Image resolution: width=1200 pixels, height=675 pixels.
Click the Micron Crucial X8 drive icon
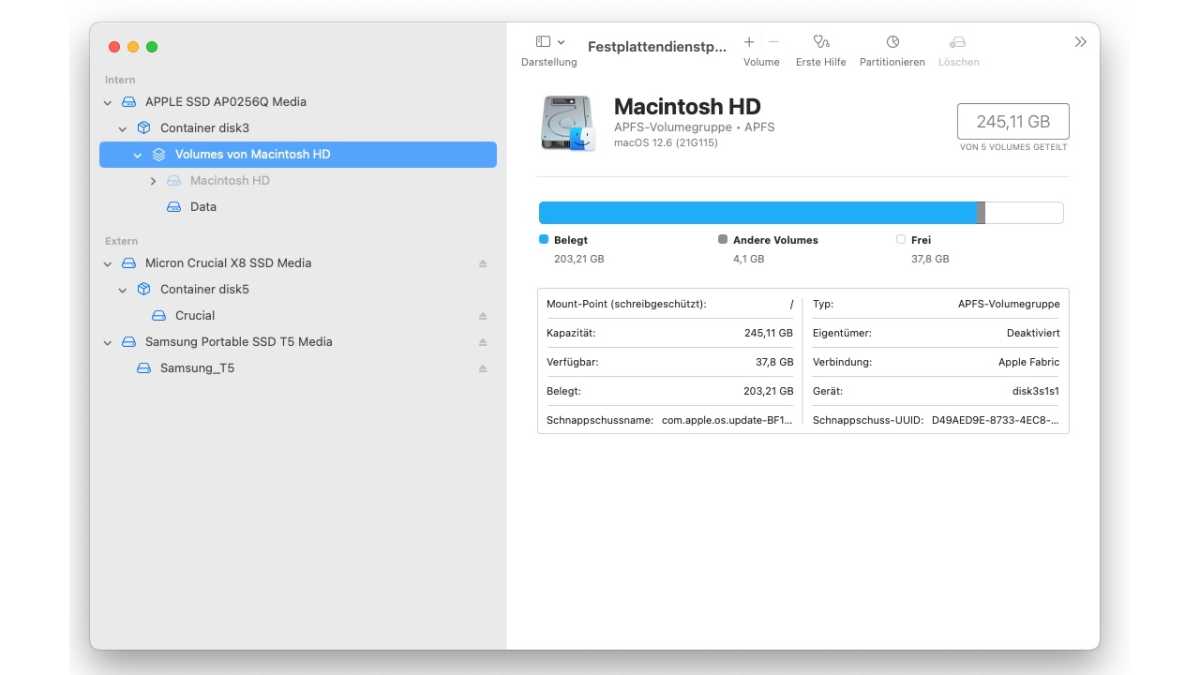click(x=129, y=263)
